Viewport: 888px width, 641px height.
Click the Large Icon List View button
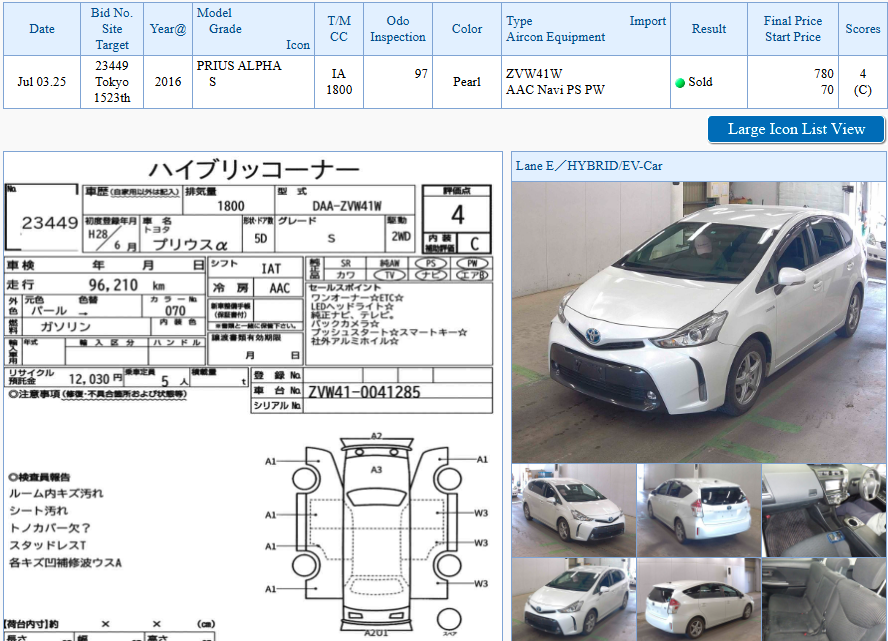click(x=796, y=130)
